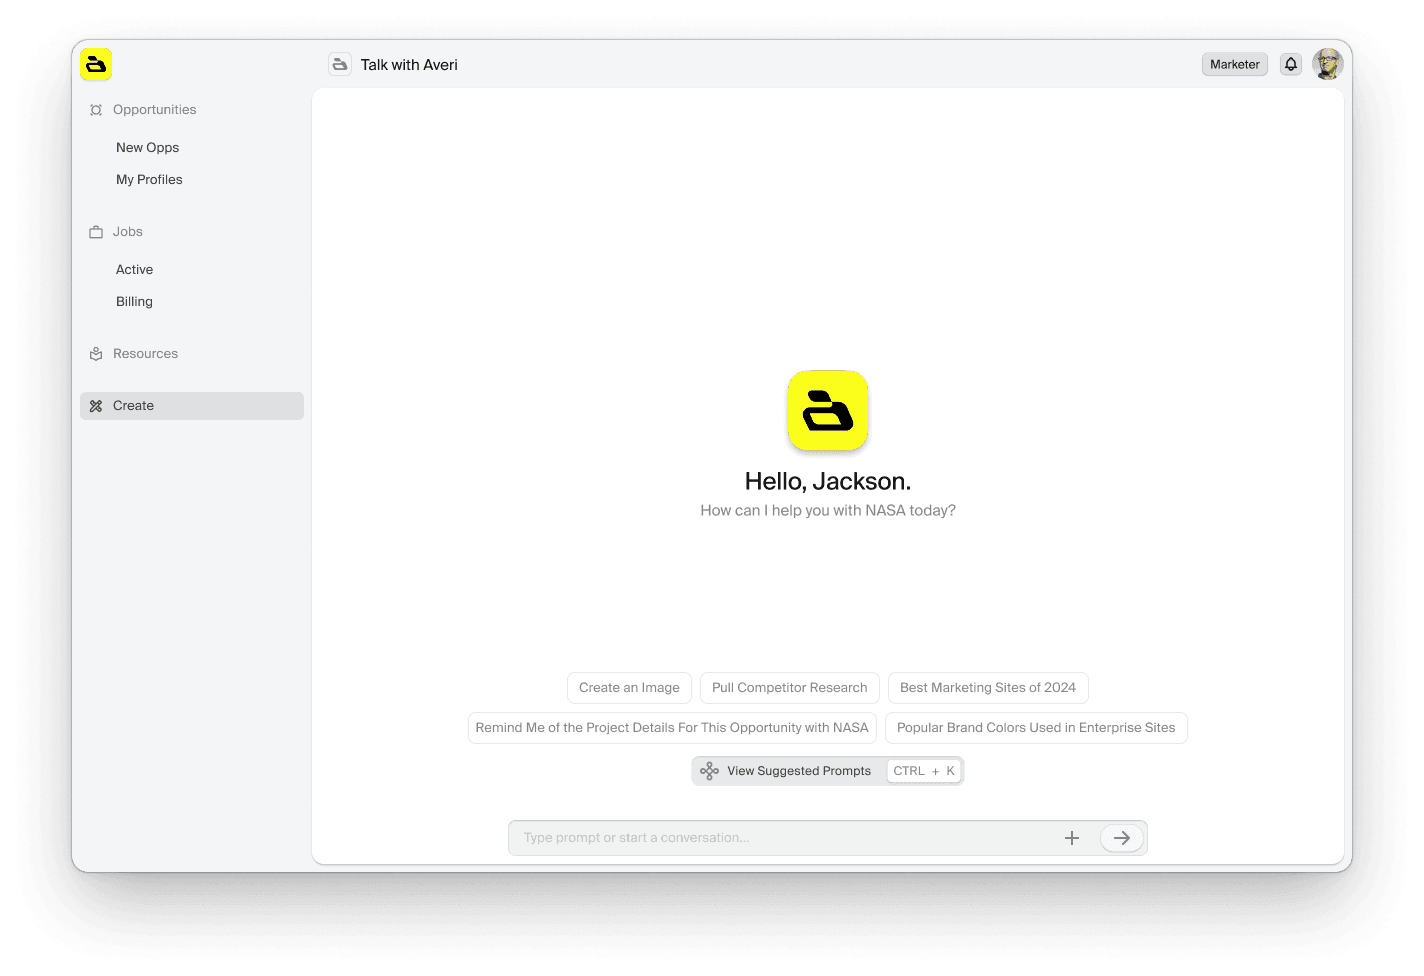Click the CTRL + K shortcut badge
Viewport: 1424px width, 976px height.
[924, 771]
